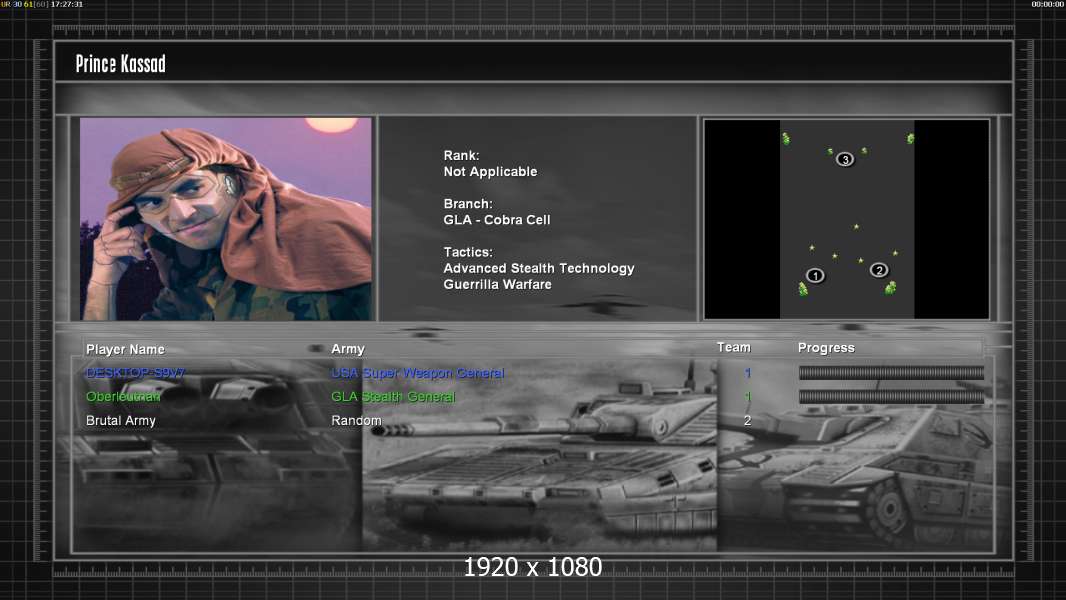Click the 00:00:00 game timer
Image resolution: width=1066 pixels, height=600 pixels.
pos(1048,4)
